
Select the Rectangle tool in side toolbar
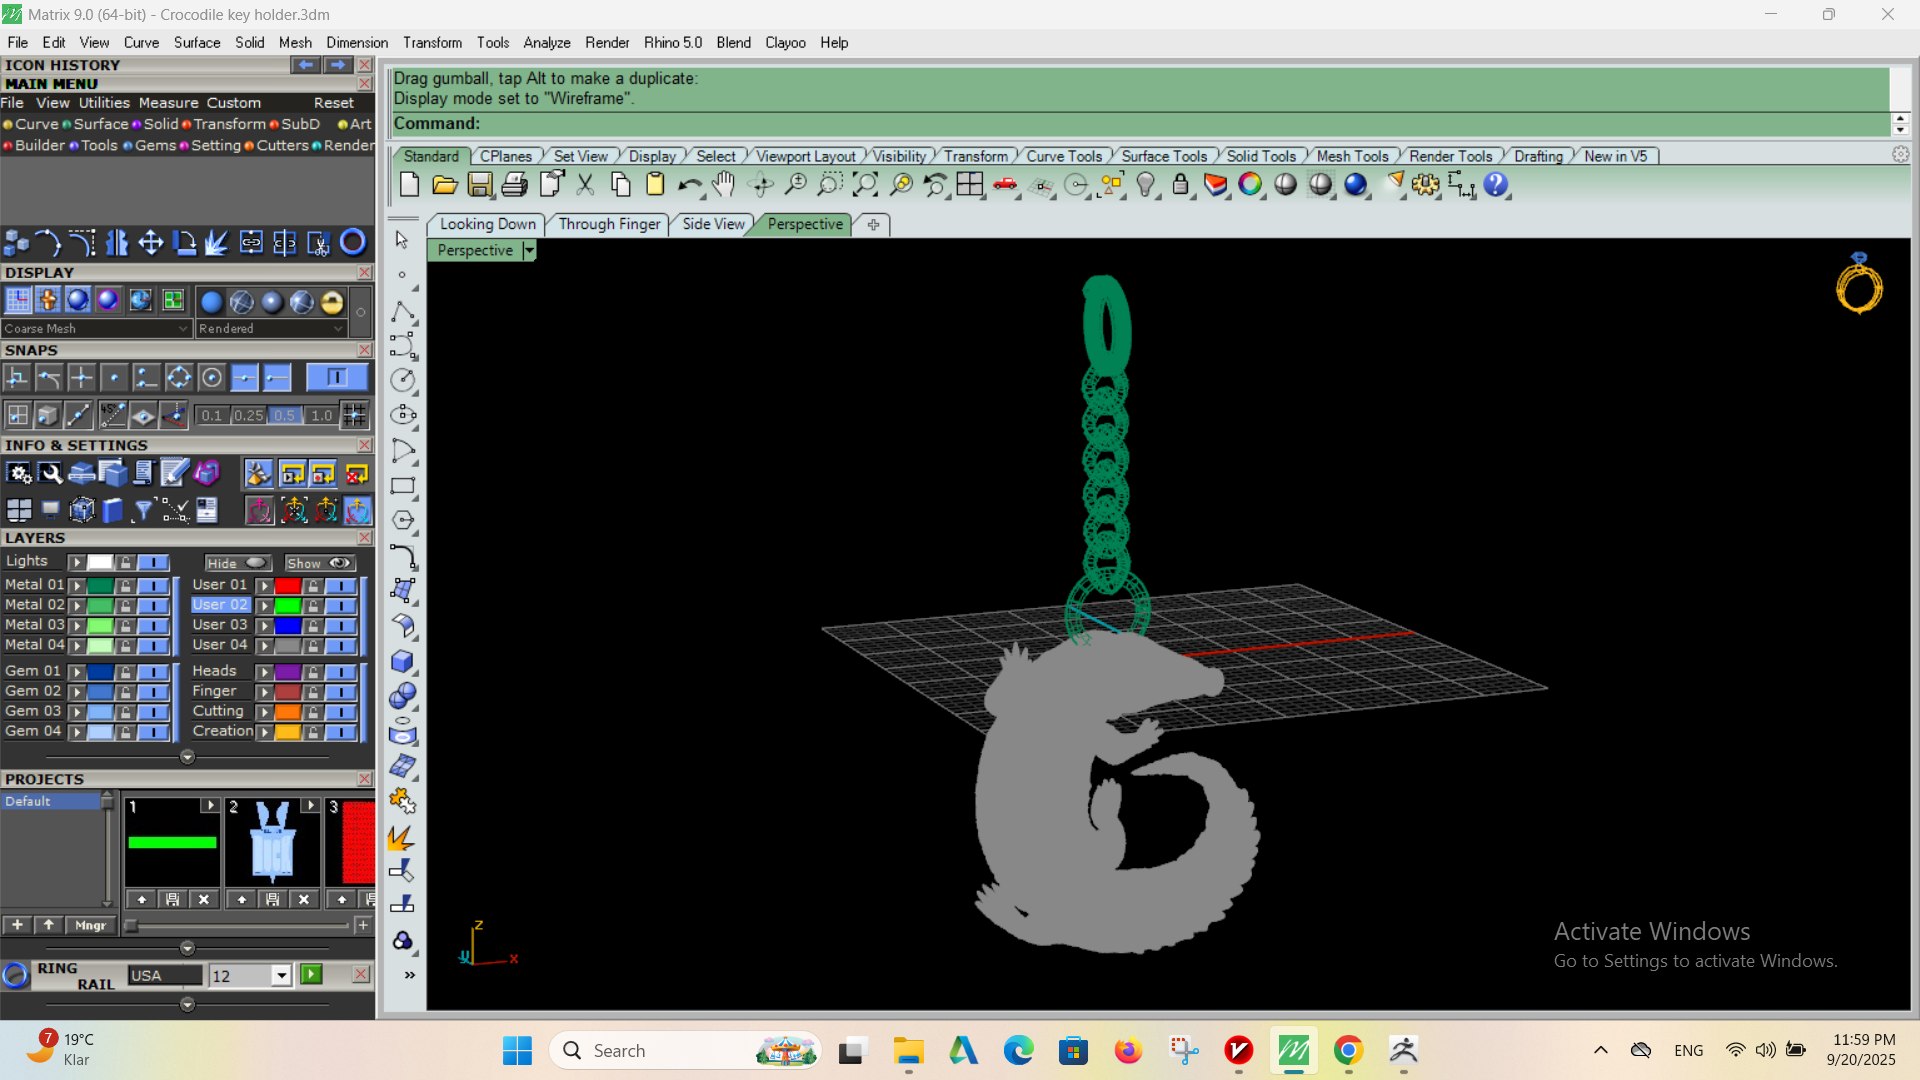coord(403,486)
